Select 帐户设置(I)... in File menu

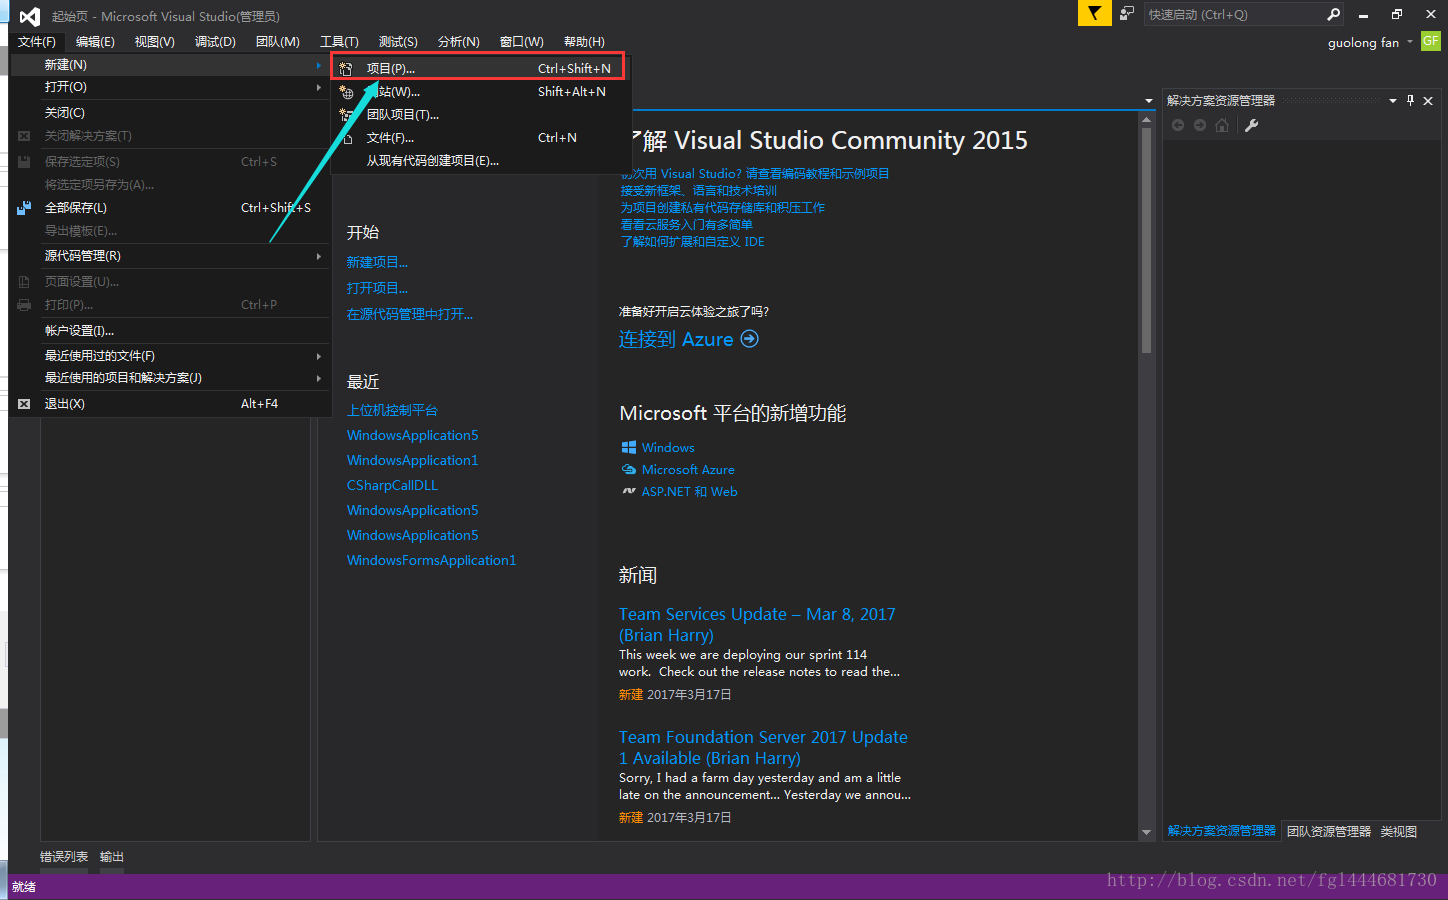click(x=170, y=331)
